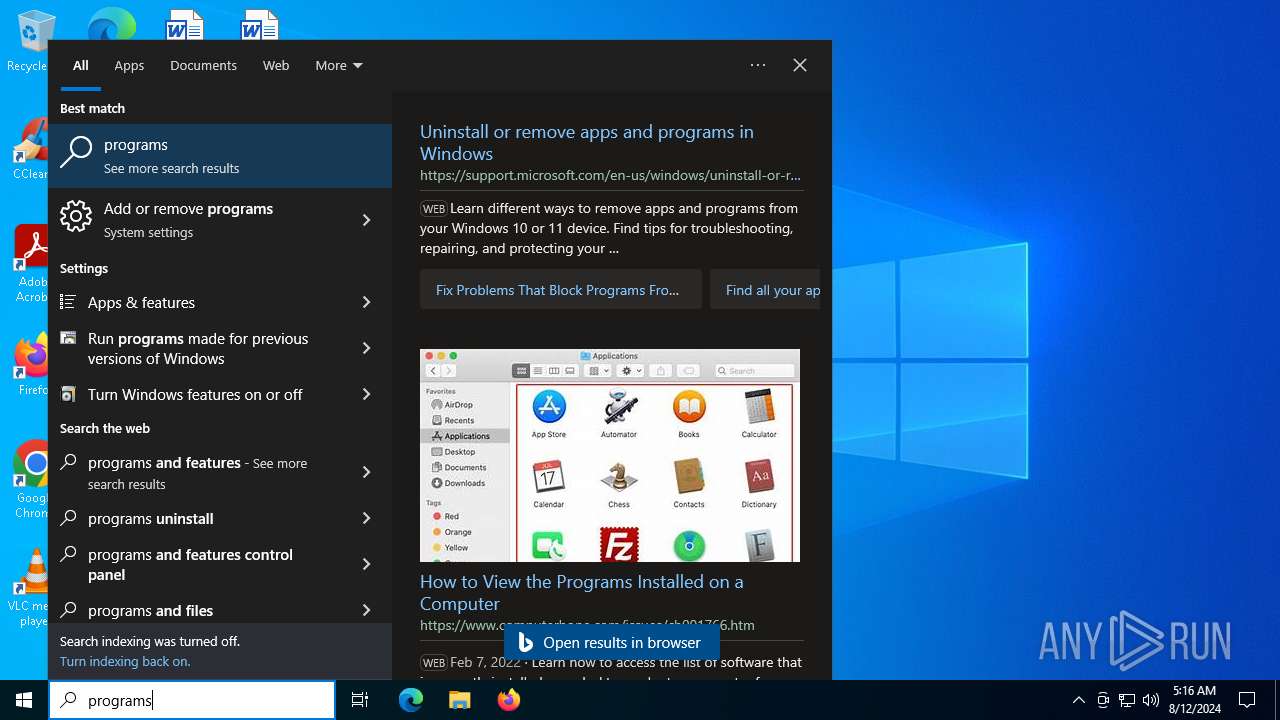Click the Apps & features list icon
Viewport: 1280px width, 720px height.
(68, 302)
